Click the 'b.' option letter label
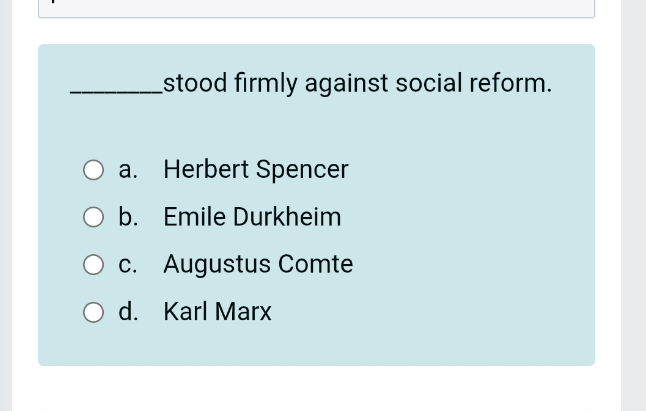The height and width of the screenshot is (411, 646). point(128,217)
